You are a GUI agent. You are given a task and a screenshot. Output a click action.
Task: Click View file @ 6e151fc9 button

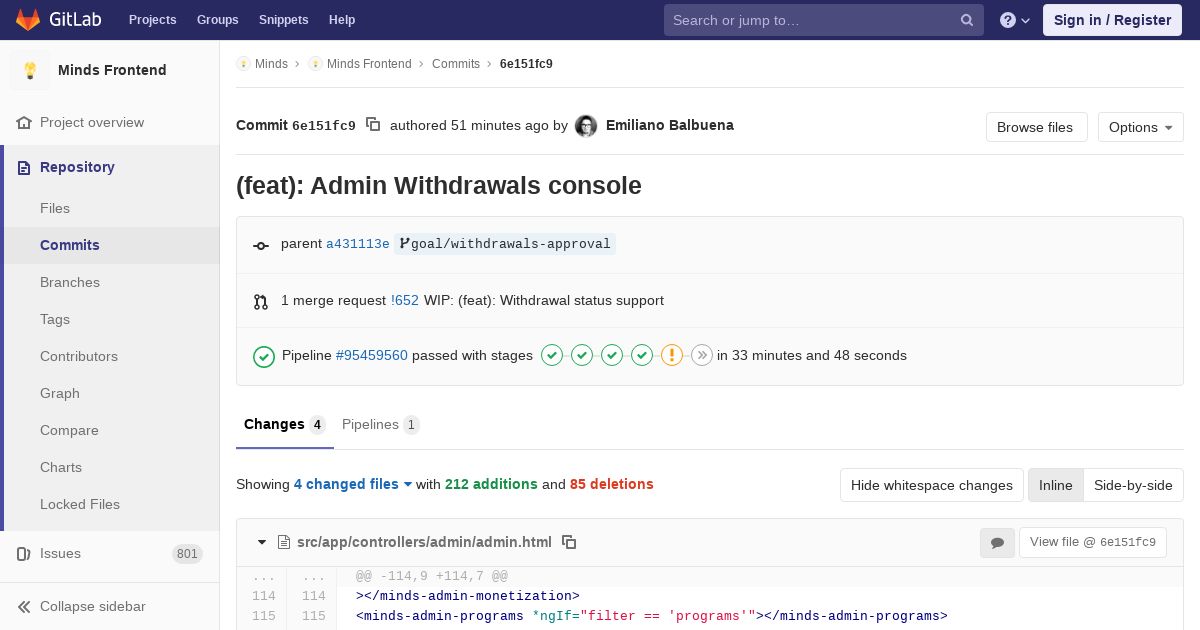point(1092,542)
